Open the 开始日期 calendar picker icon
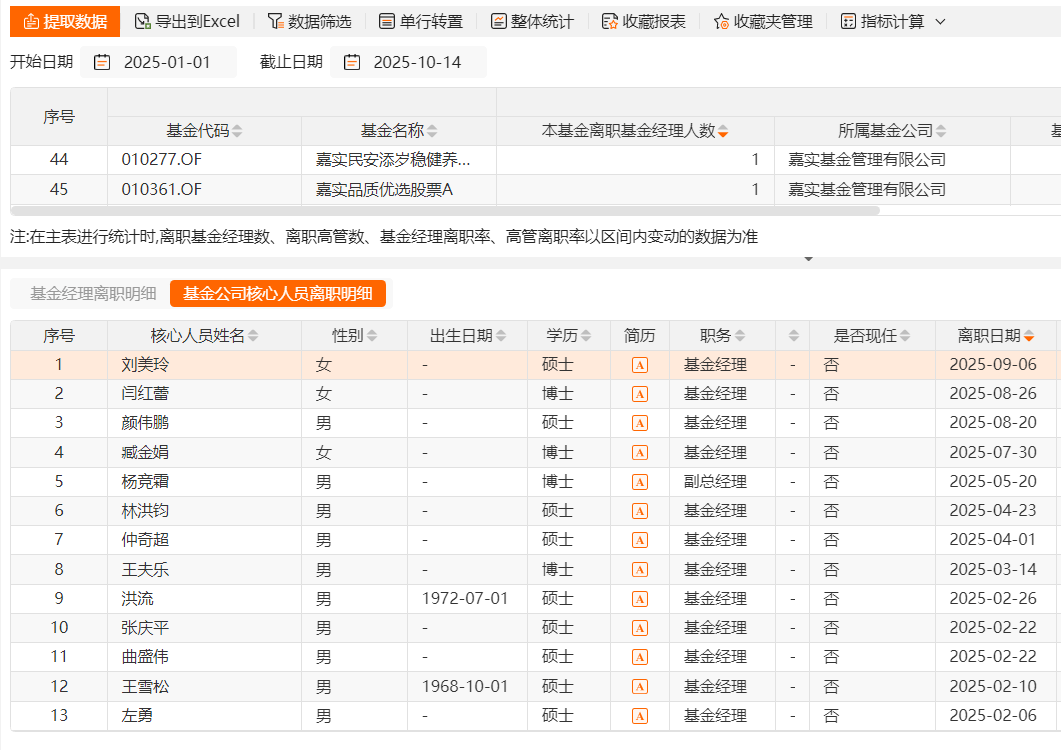Screen dimensions: 1061x750 102,62
